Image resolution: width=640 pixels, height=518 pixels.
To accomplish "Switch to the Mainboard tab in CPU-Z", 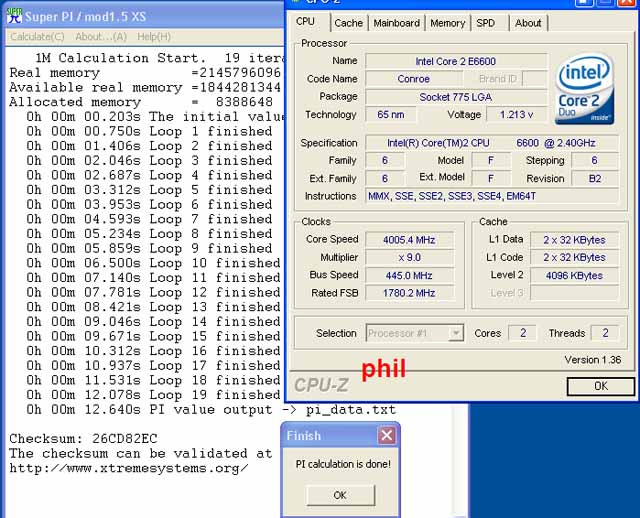I will (396, 23).
